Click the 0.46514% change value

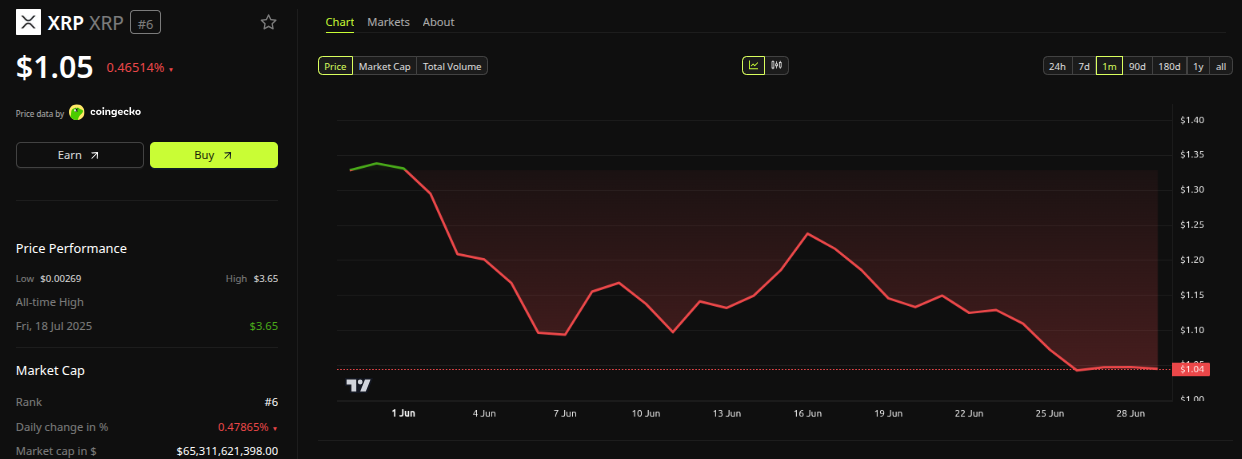click(136, 68)
